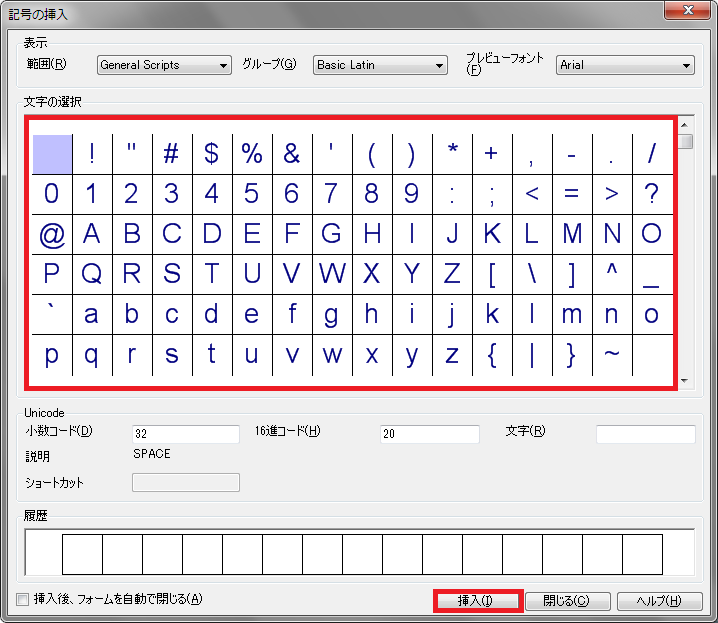The height and width of the screenshot is (623, 718).
Task: Select the hash # symbol cell
Action: [172, 154]
